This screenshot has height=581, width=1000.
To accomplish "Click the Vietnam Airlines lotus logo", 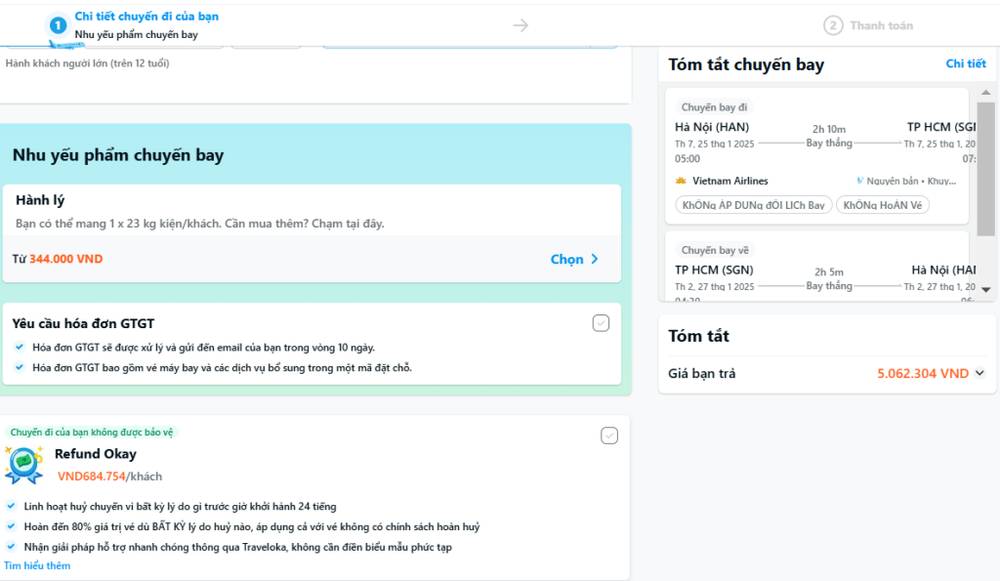I will (682, 181).
